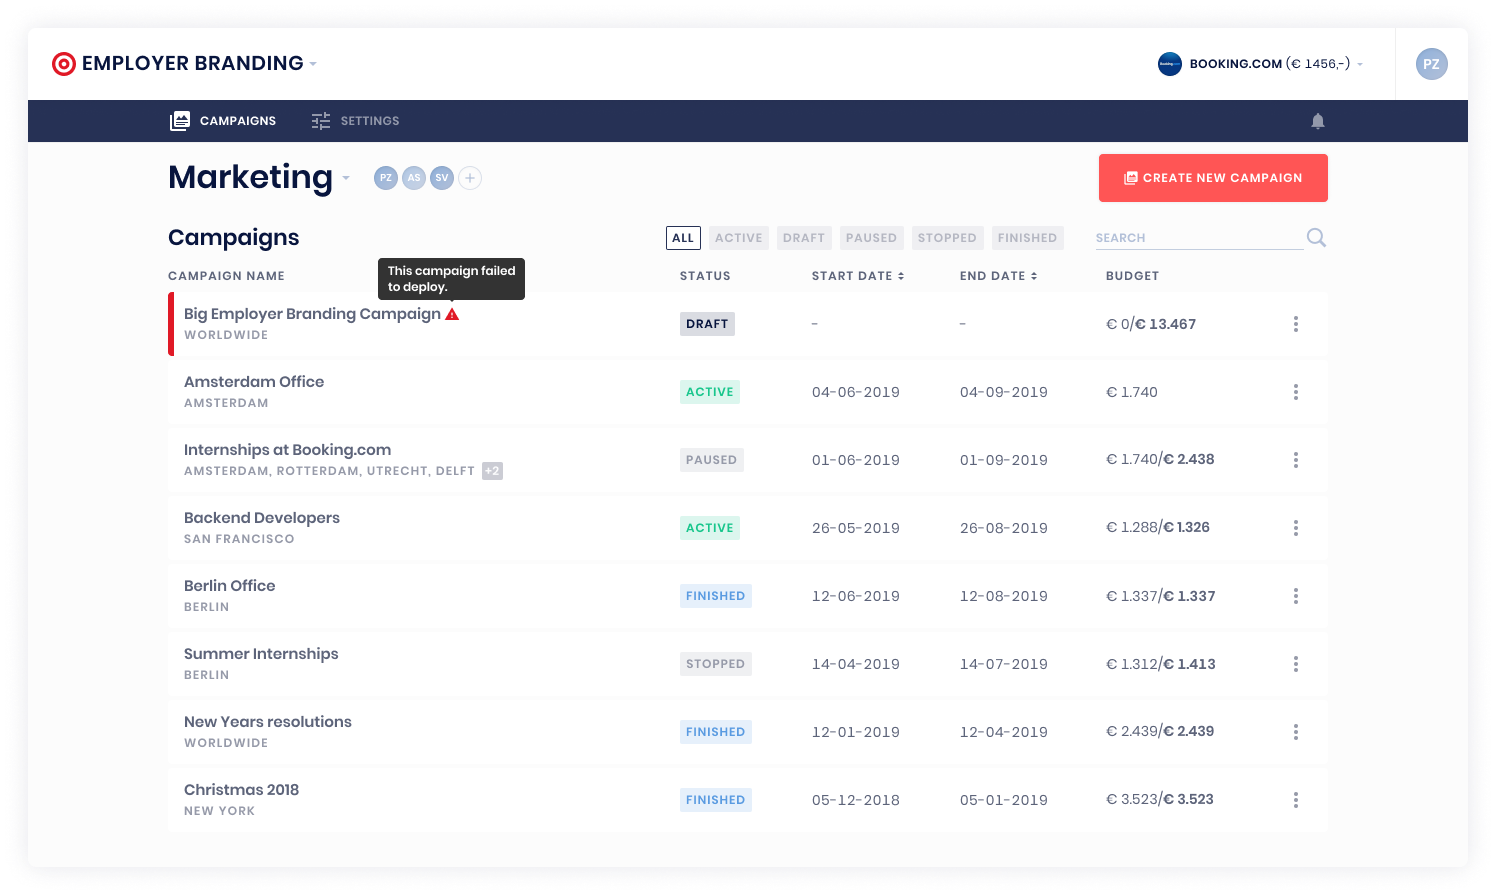Click end date 26-08-2019
This screenshot has width=1496, height=895.
click(x=1004, y=528)
